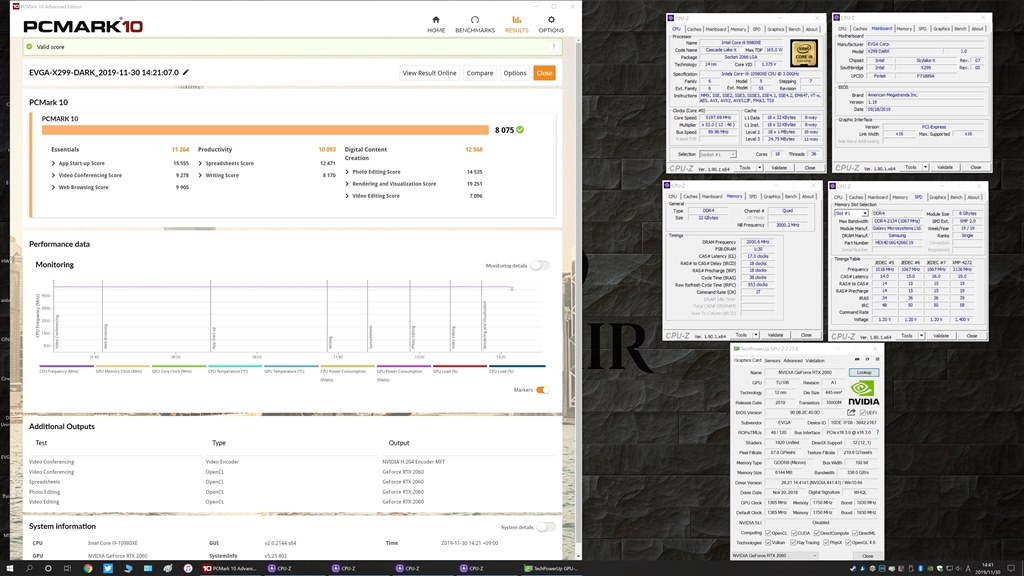Image resolution: width=1024 pixels, height=576 pixels.
Task: Expand Video Conferencing Score row
Action: pyautogui.click(x=54, y=175)
